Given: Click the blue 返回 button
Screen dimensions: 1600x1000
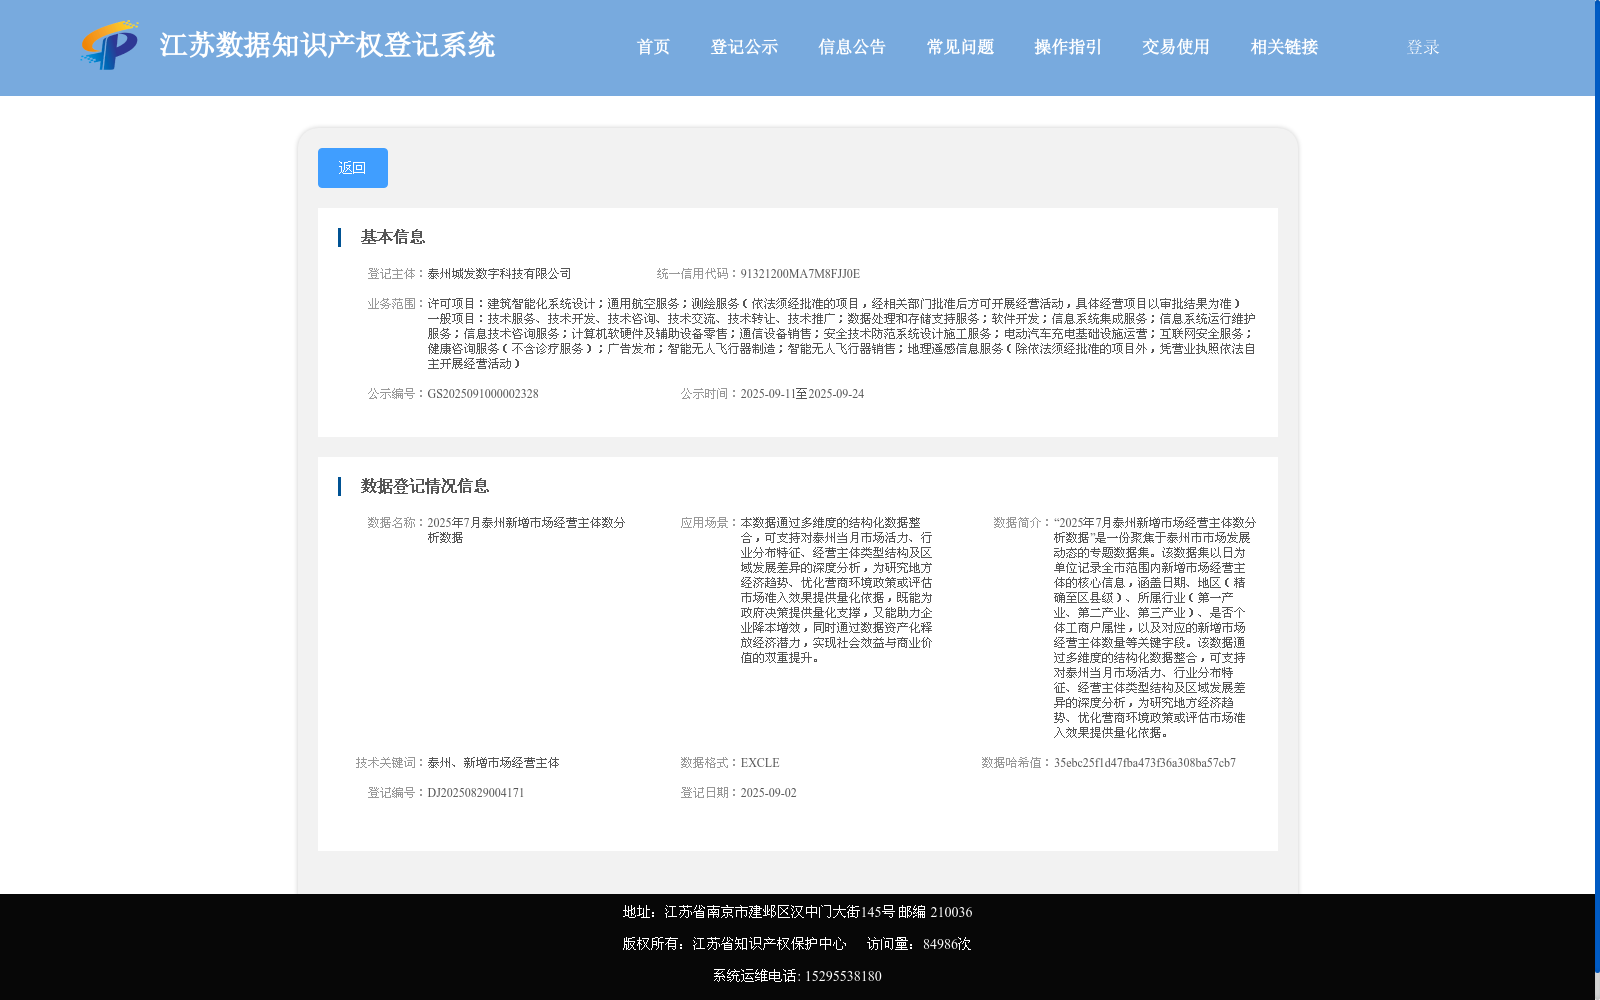Looking at the screenshot, I should coord(353,168).
